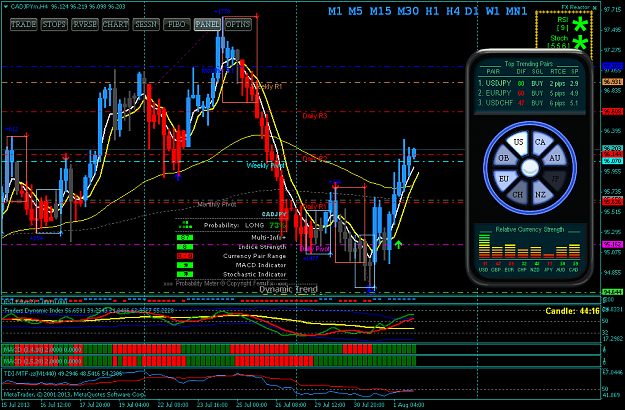Click the green up arrow buy signal
The width and height of the screenshot is (625, 410).
pos(398,244)
